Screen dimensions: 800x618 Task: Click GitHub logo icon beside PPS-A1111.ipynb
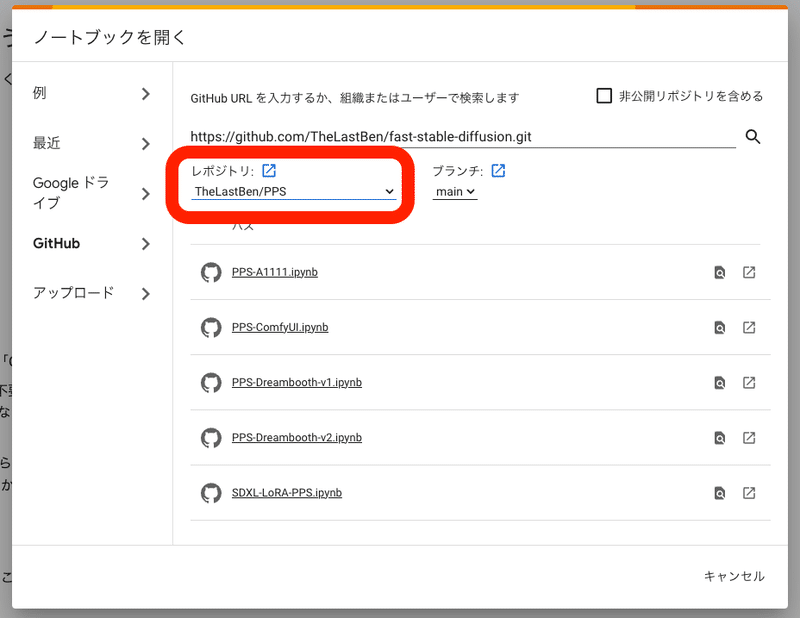pyautogui.click(x=211, y=273)
